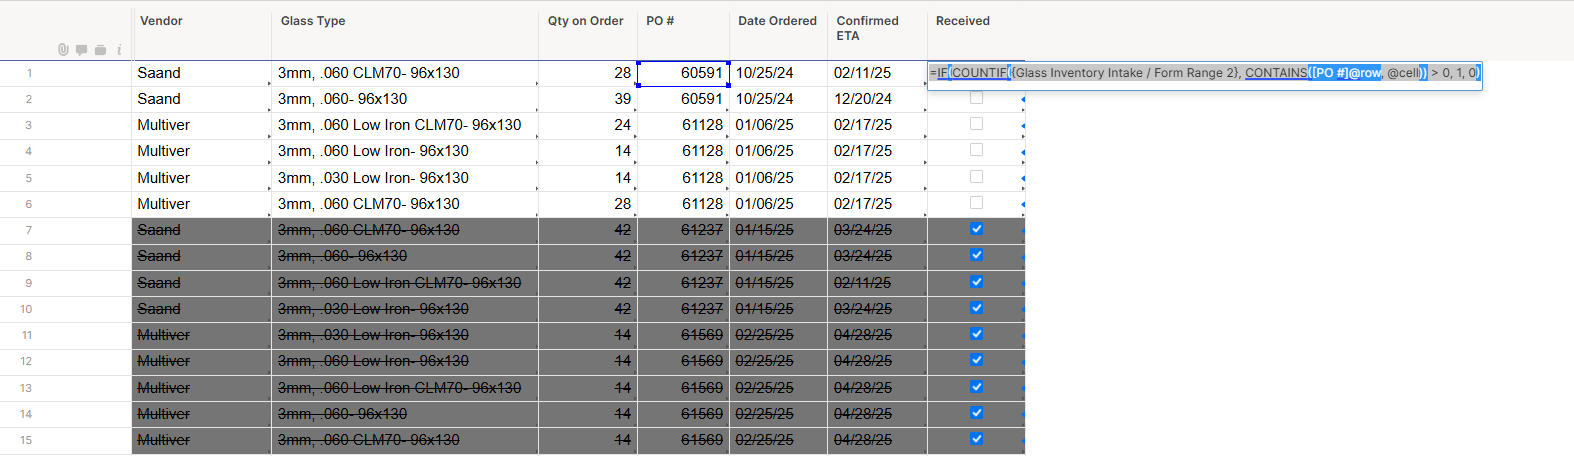The width and height of the screenshot is (1574, 456).
Task: Select the Vendor column header
Action: point(202,31)
